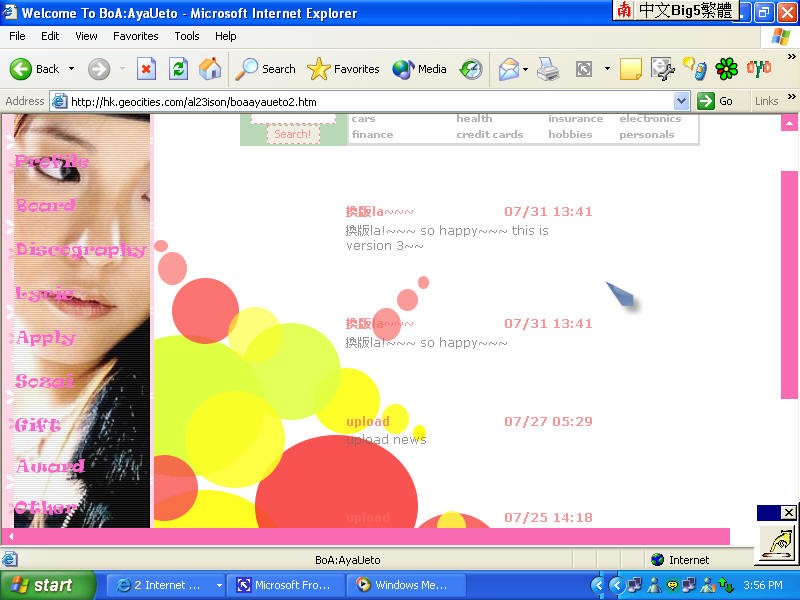Image resolution: width=800 pixels, height=600 pixels.
Task: Refresh the page with green arrows icon
Action: [179, 69]
